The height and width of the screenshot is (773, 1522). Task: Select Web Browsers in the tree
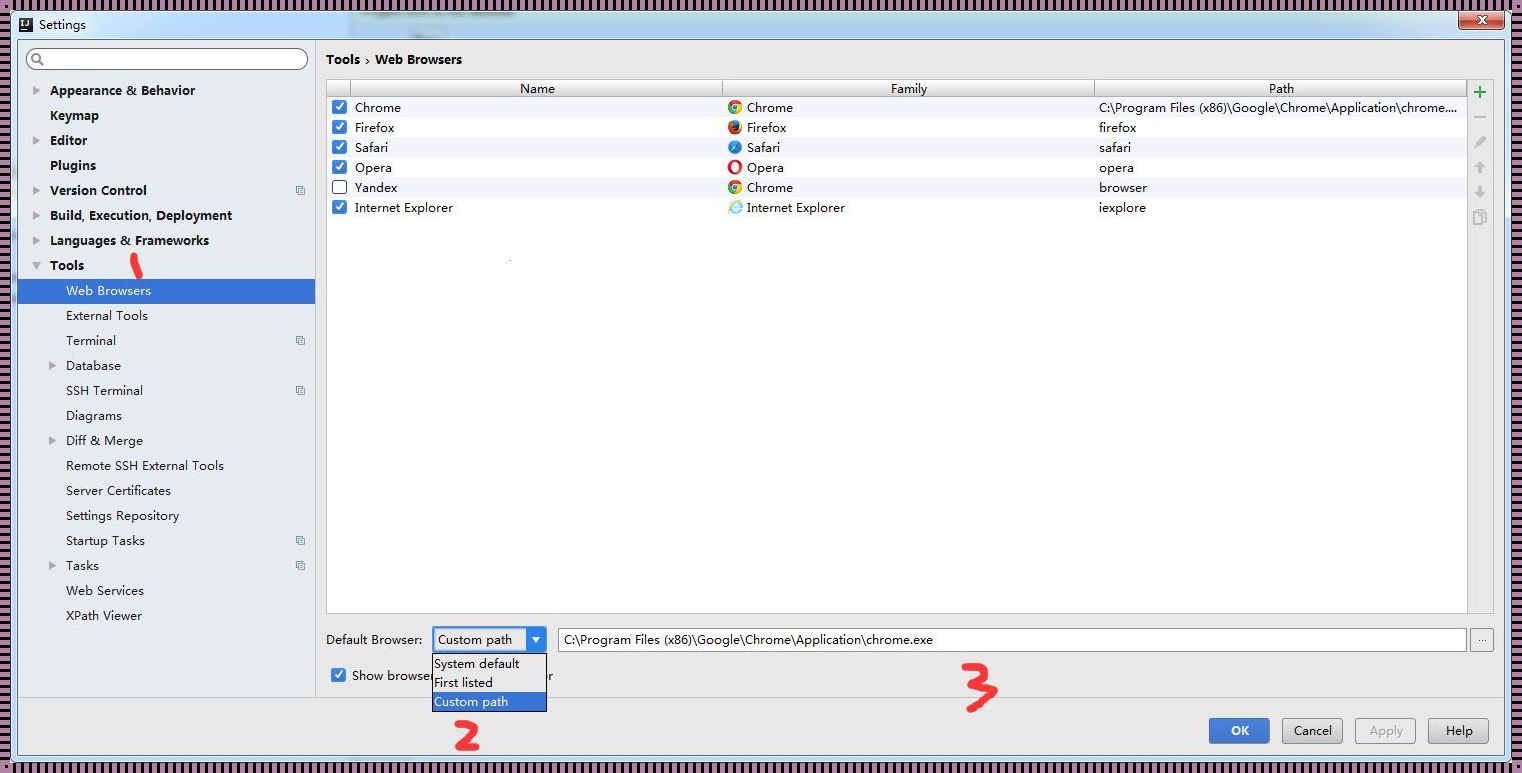166,290
